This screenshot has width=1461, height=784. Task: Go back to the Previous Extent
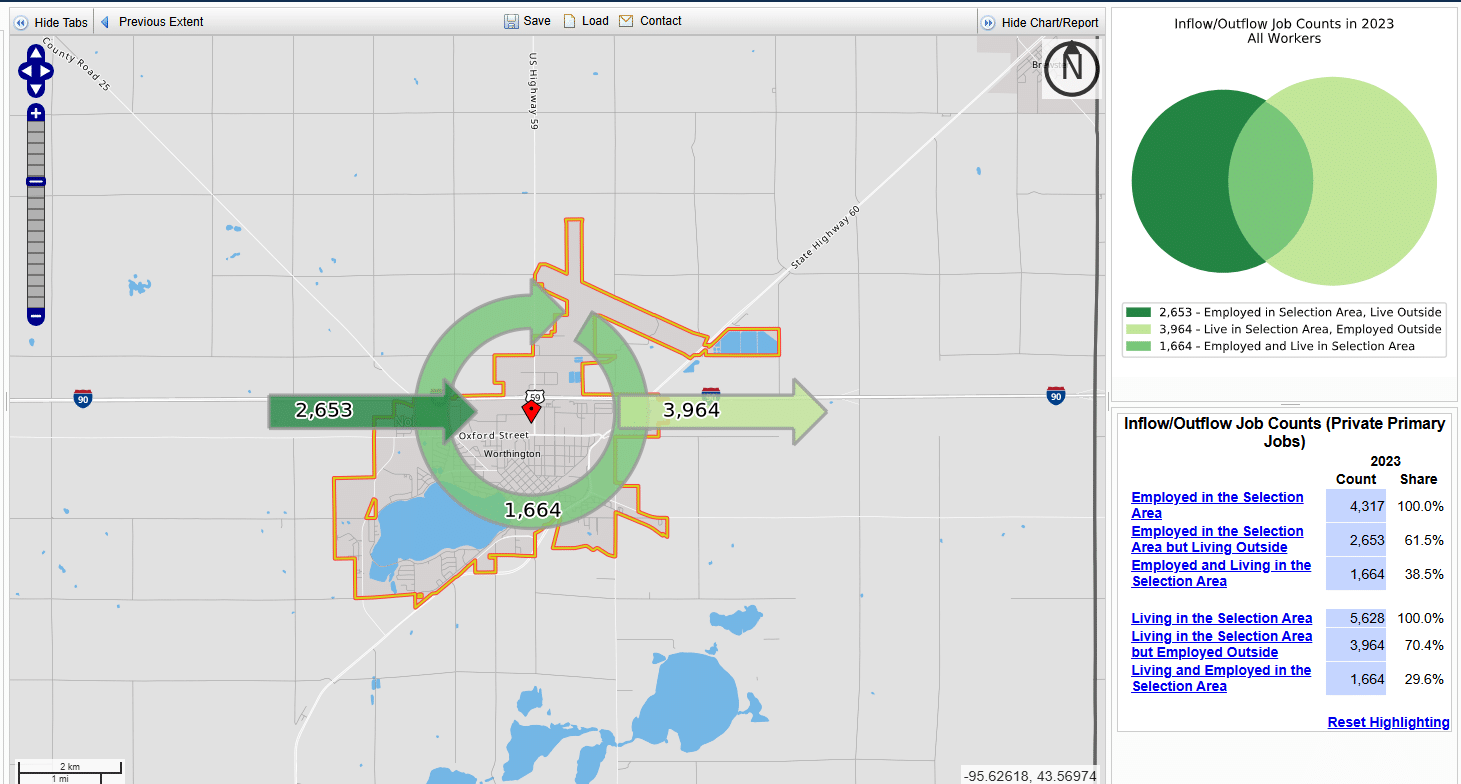[151, 22]
